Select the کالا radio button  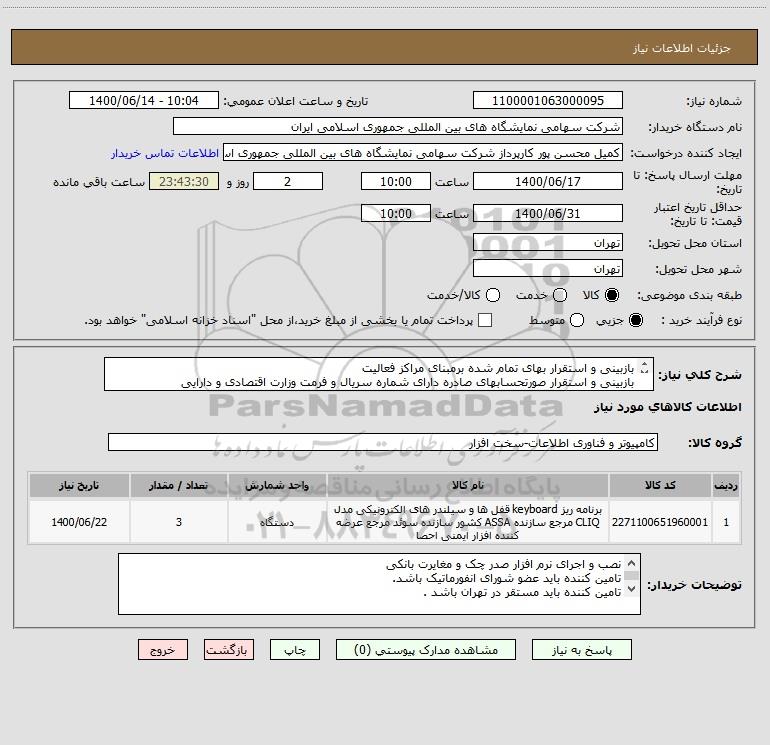coord(612,295)
